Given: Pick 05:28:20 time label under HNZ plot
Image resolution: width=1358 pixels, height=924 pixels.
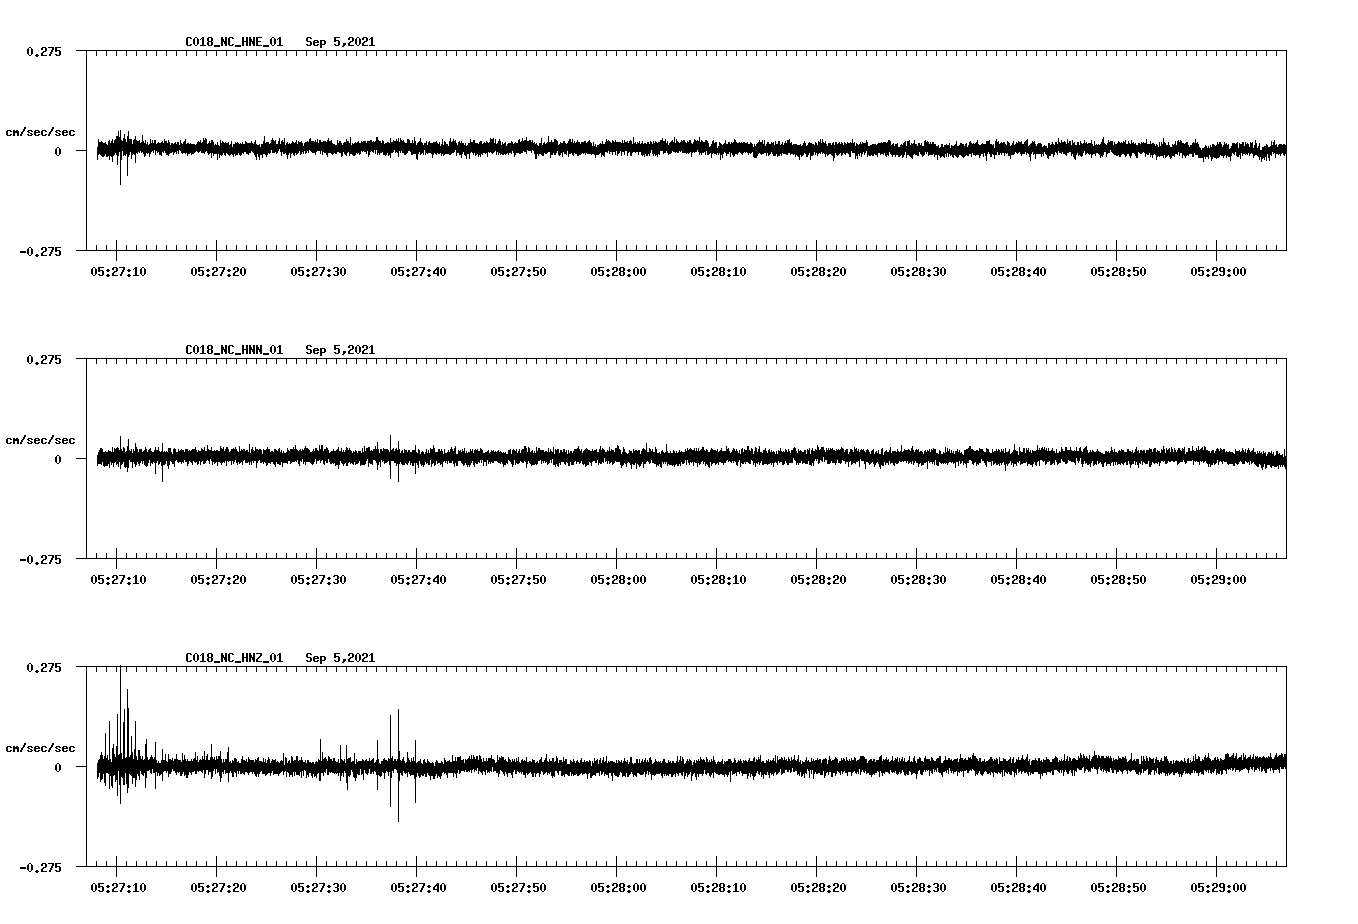Looking at the screenshot, I should click(818, 887).
